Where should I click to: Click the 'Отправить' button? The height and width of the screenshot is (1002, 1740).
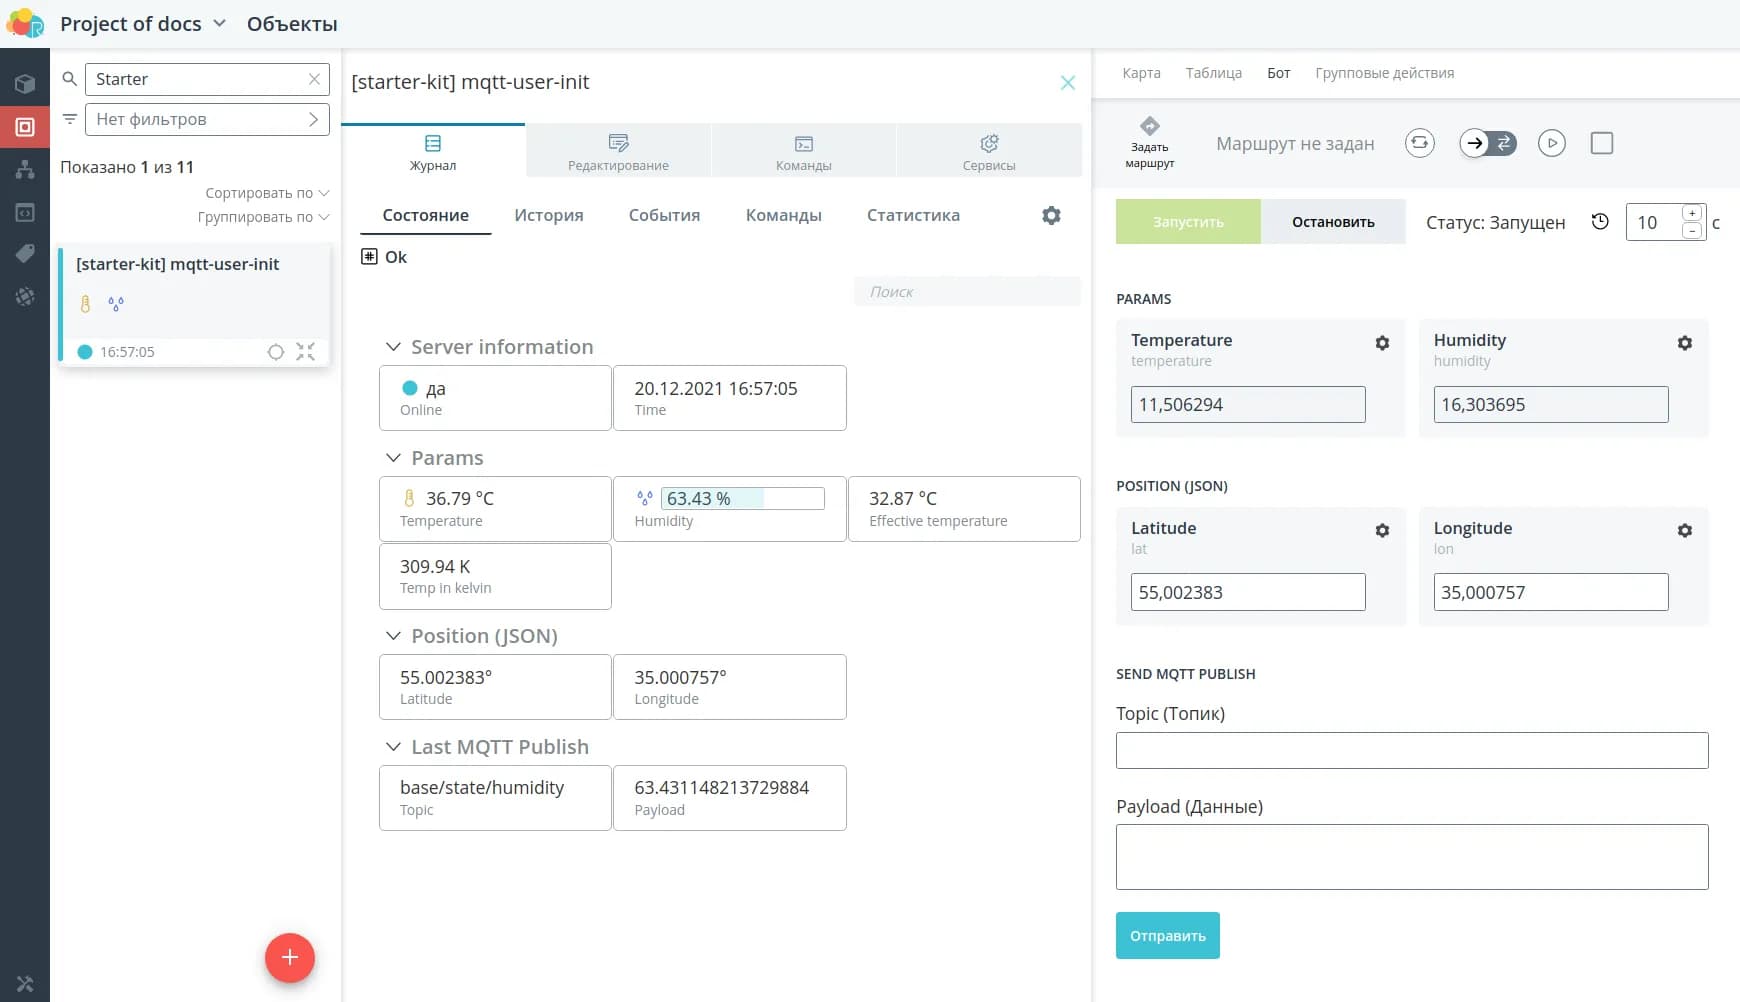1167,936
